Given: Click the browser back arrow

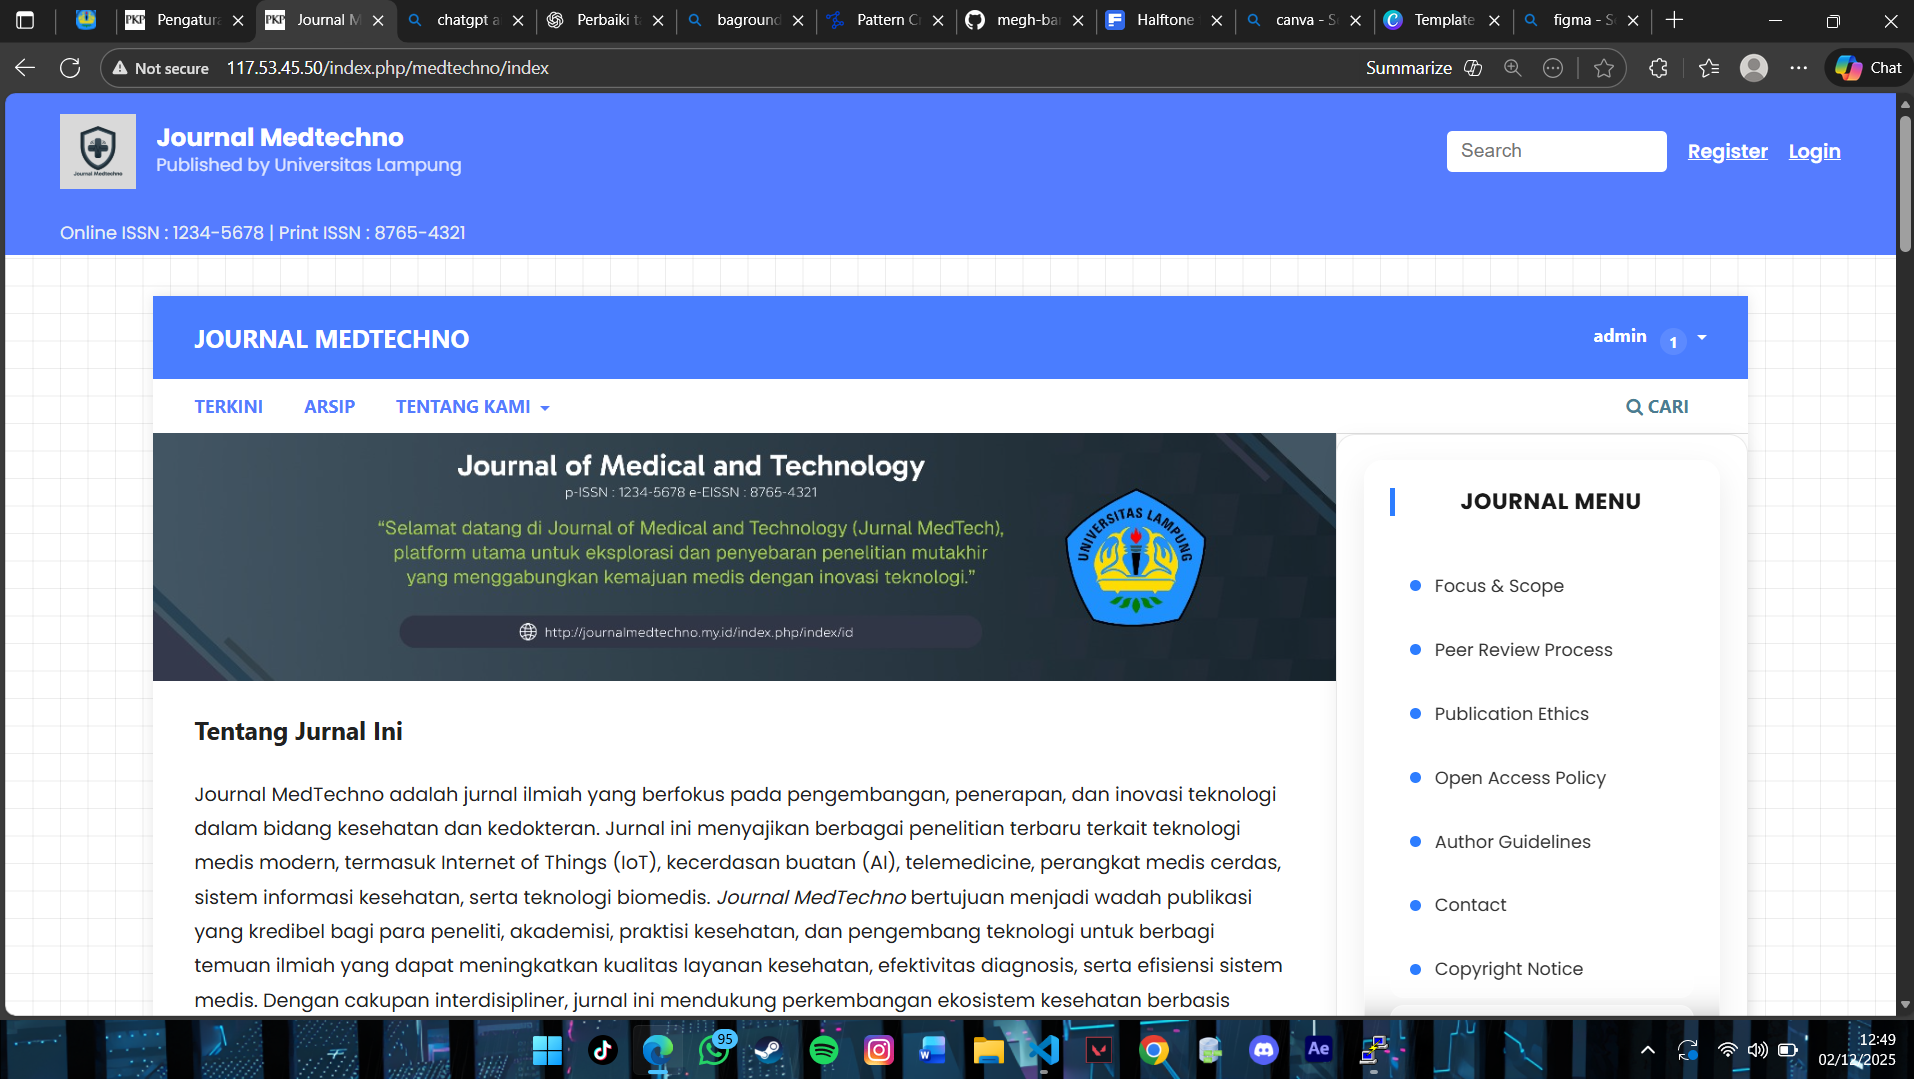Looking at the screenshot, I should pos(25,68).
